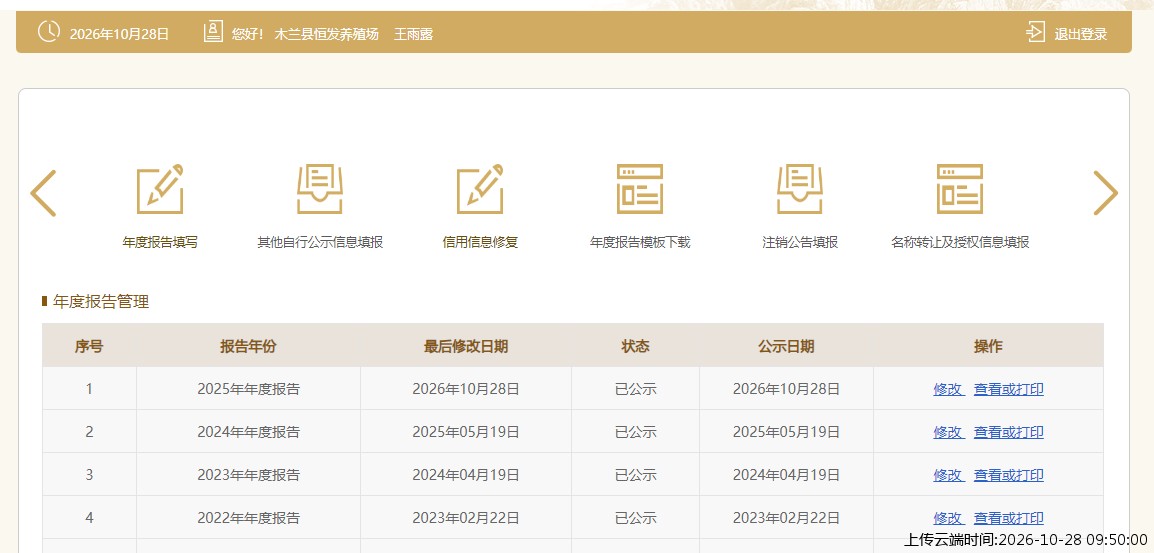
Task: Click last modified date 2025年05月19日
Action: 466,432
